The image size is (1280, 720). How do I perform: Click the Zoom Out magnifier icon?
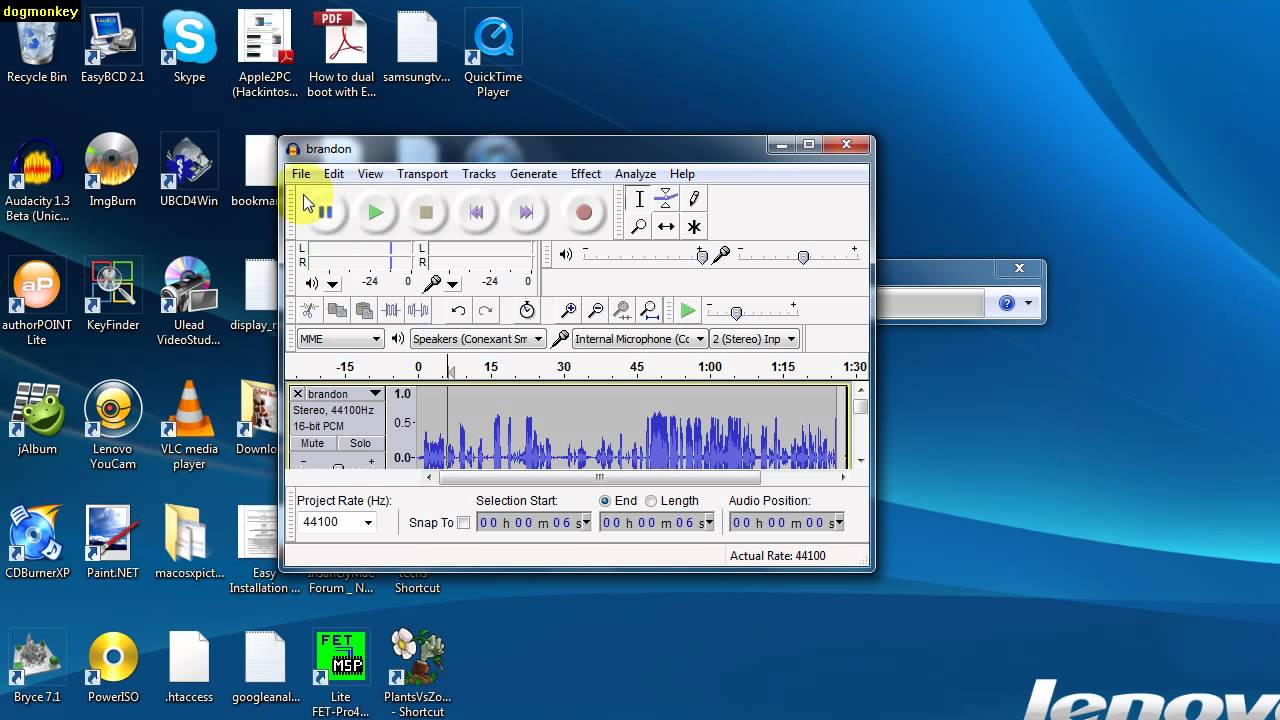595,311
